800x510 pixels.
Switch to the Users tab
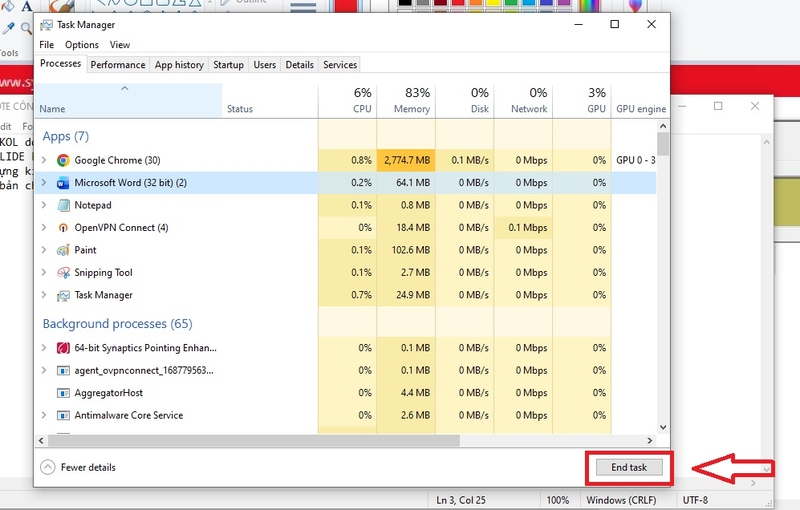(x=264, y=65)
